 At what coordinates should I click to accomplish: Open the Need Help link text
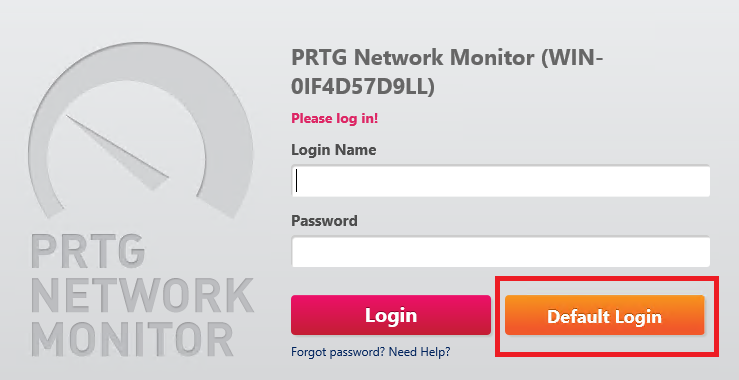tap(419, 352)
